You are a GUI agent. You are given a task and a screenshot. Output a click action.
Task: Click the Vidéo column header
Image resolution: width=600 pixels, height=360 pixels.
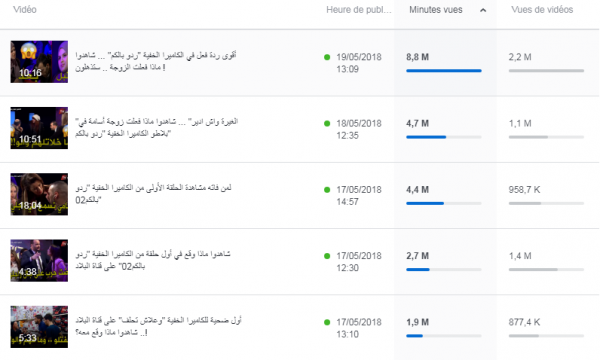[x=25, y=10]
